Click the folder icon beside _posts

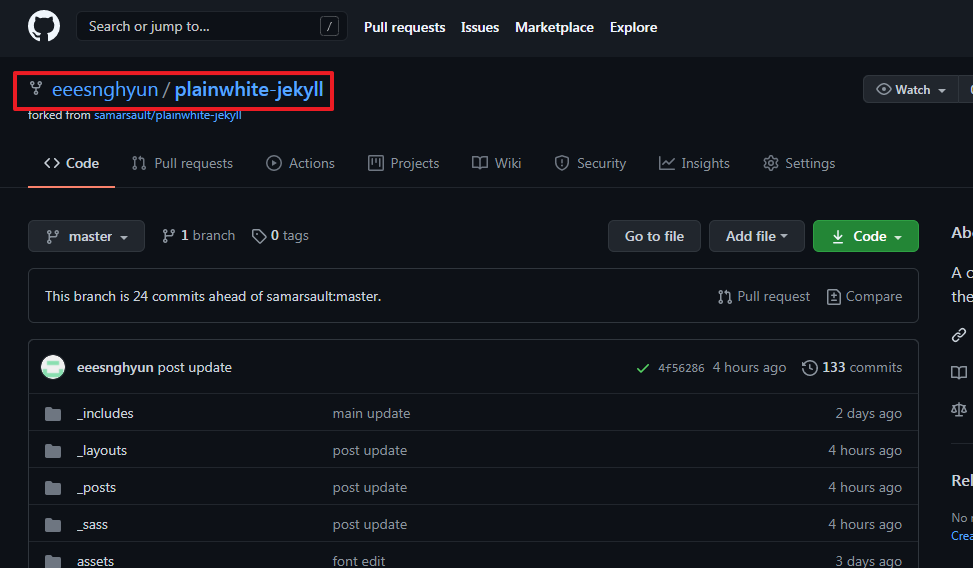(53, 488)
